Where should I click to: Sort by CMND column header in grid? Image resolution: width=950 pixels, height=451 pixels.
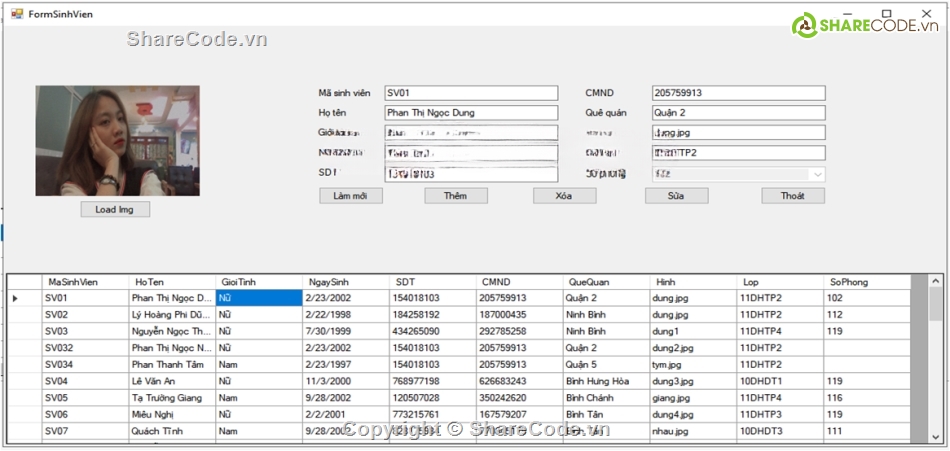point(519,282)
